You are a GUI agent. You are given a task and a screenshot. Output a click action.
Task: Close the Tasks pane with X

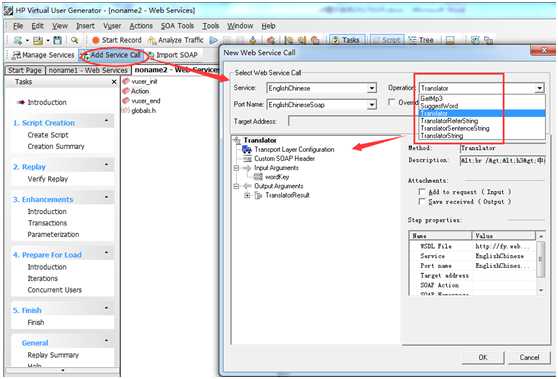coord(114,82)
